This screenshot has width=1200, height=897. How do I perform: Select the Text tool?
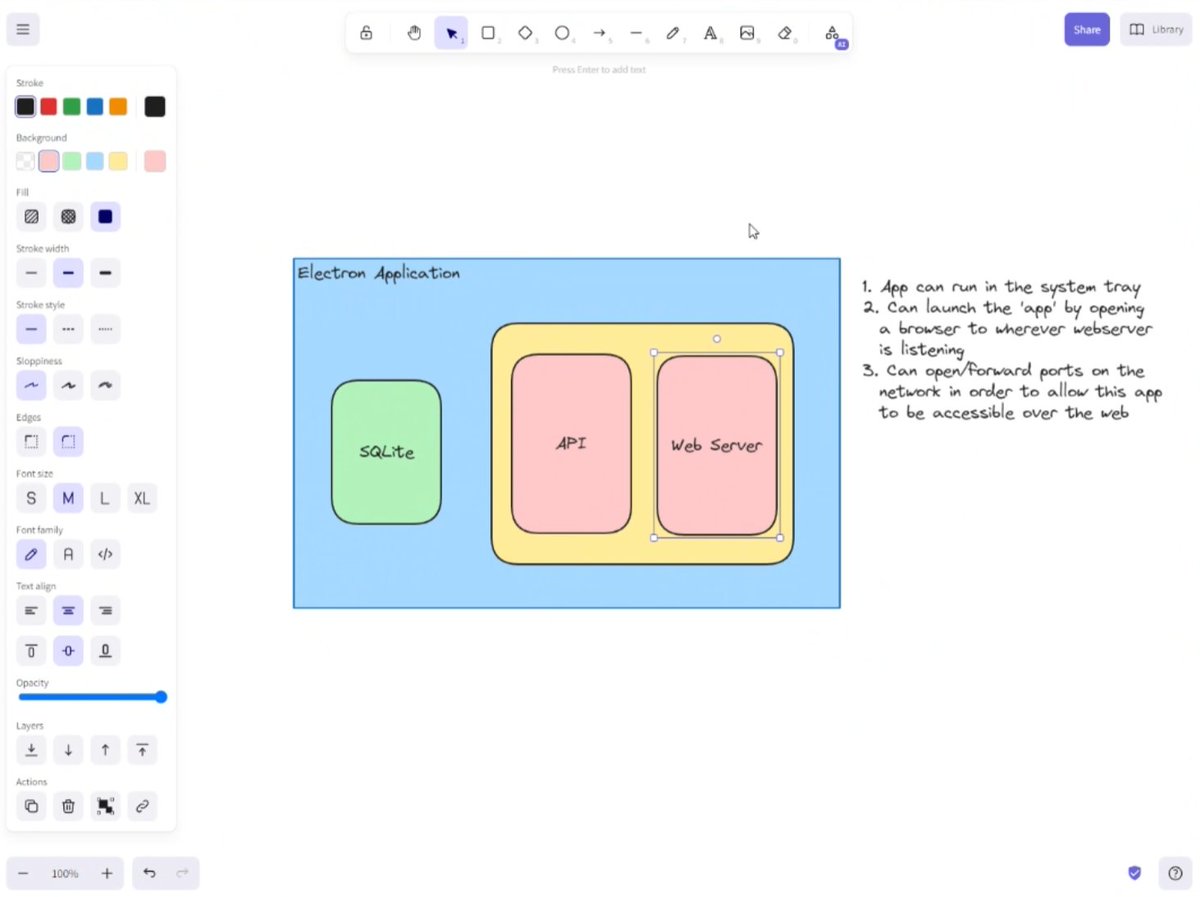710,33
